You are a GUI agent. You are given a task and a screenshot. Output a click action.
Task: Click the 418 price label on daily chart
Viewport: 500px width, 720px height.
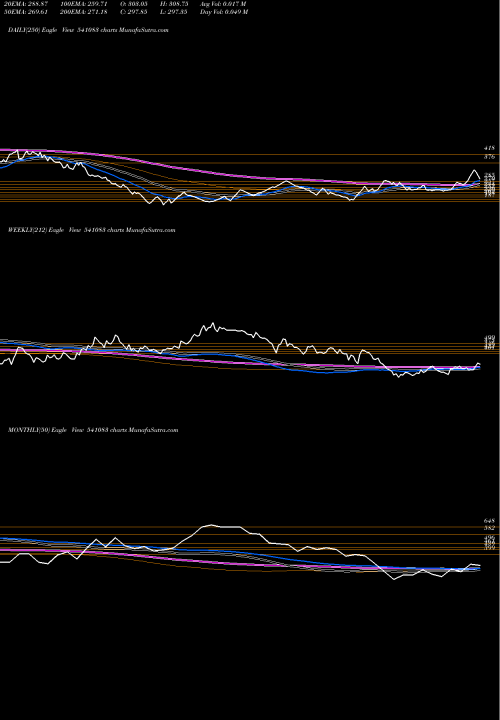[489, 148]
